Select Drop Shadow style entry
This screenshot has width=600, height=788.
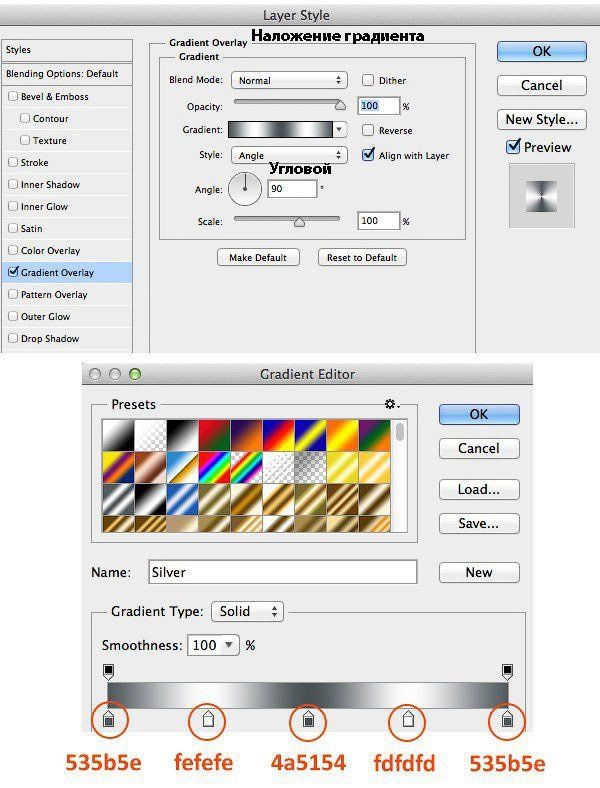coord(67,339)
